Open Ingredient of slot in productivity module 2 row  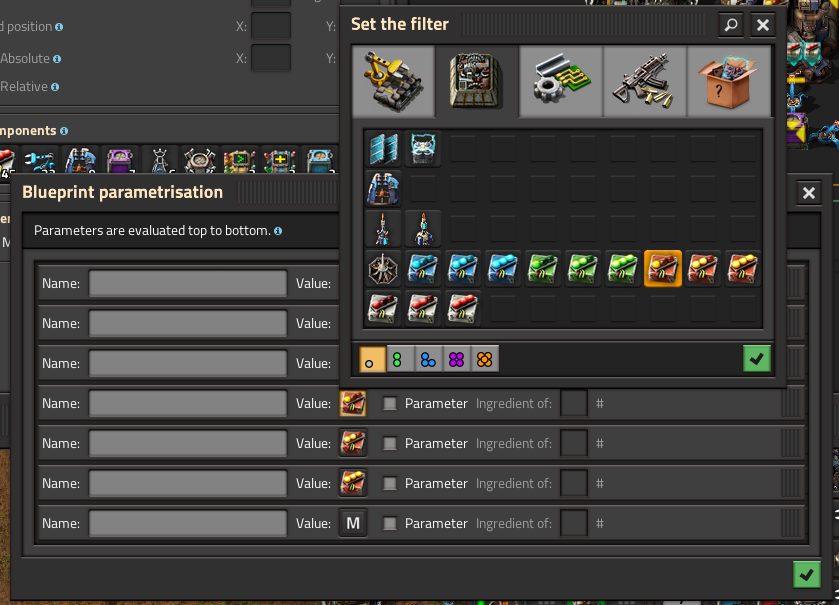click(574, 443)
